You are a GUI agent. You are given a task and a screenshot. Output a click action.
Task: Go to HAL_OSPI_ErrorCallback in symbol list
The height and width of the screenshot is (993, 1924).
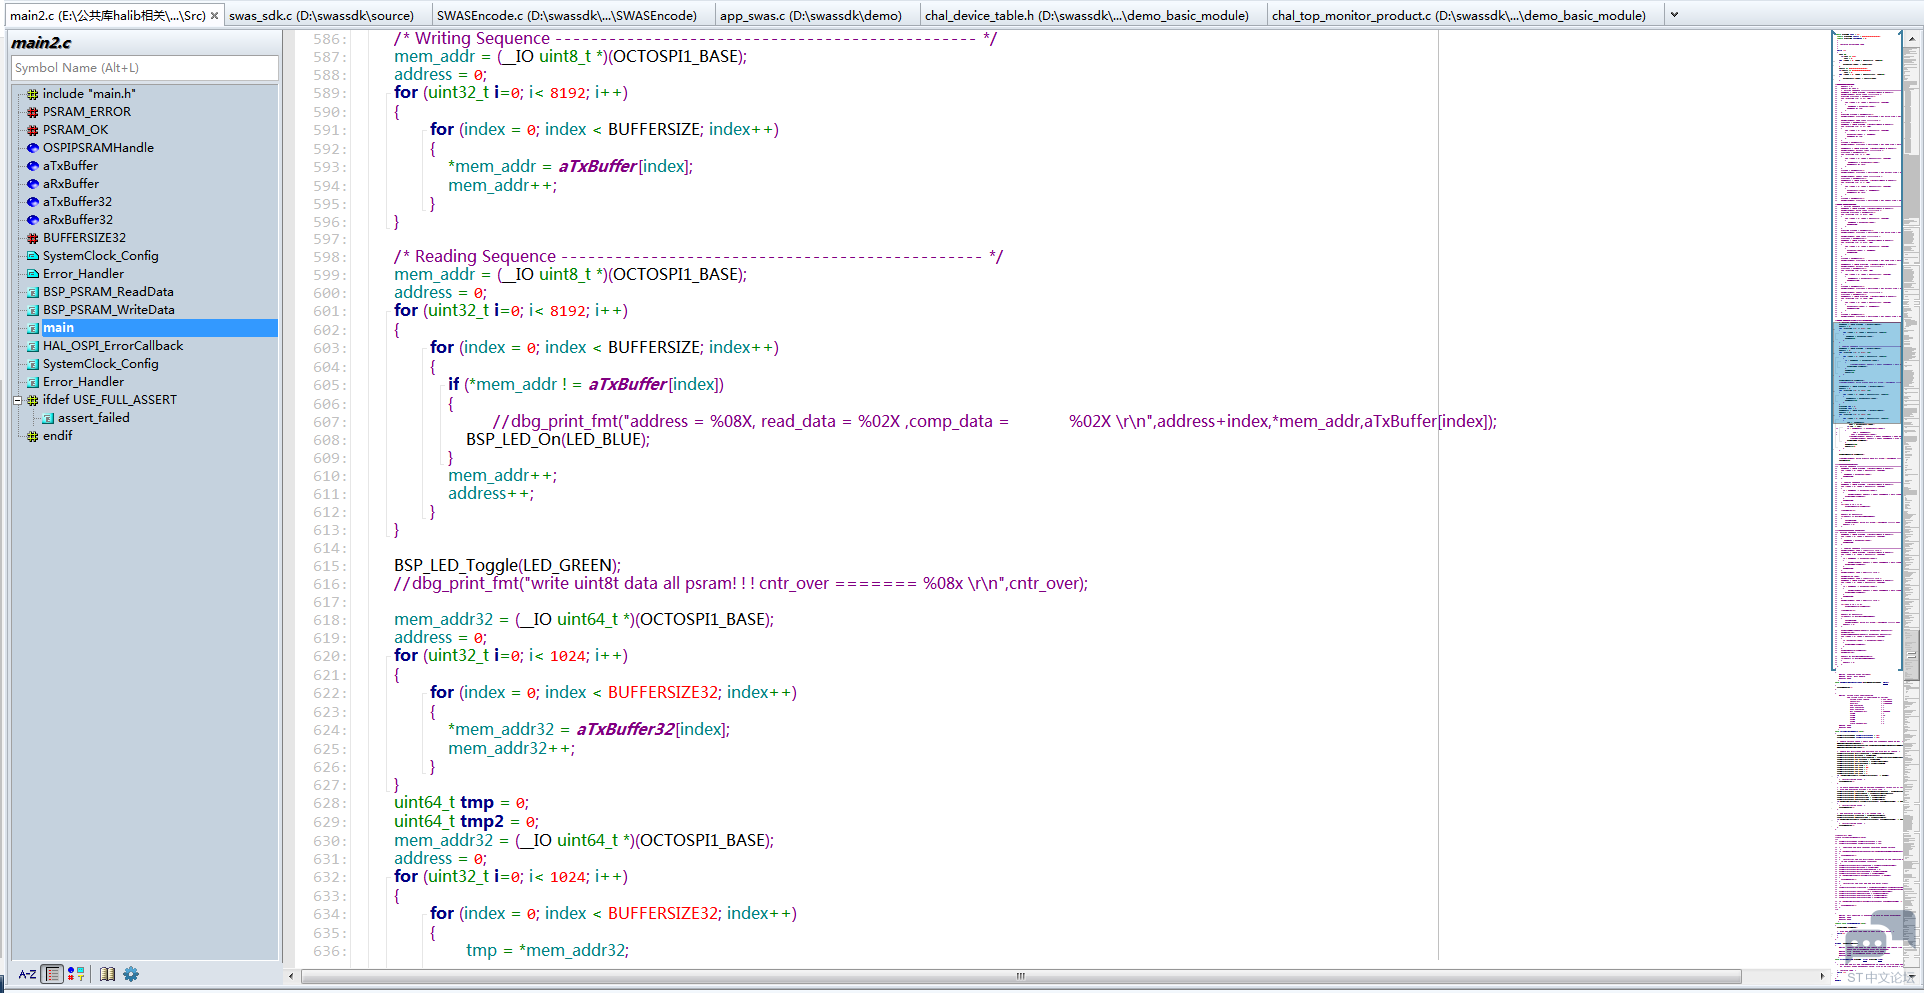point(112,346)
